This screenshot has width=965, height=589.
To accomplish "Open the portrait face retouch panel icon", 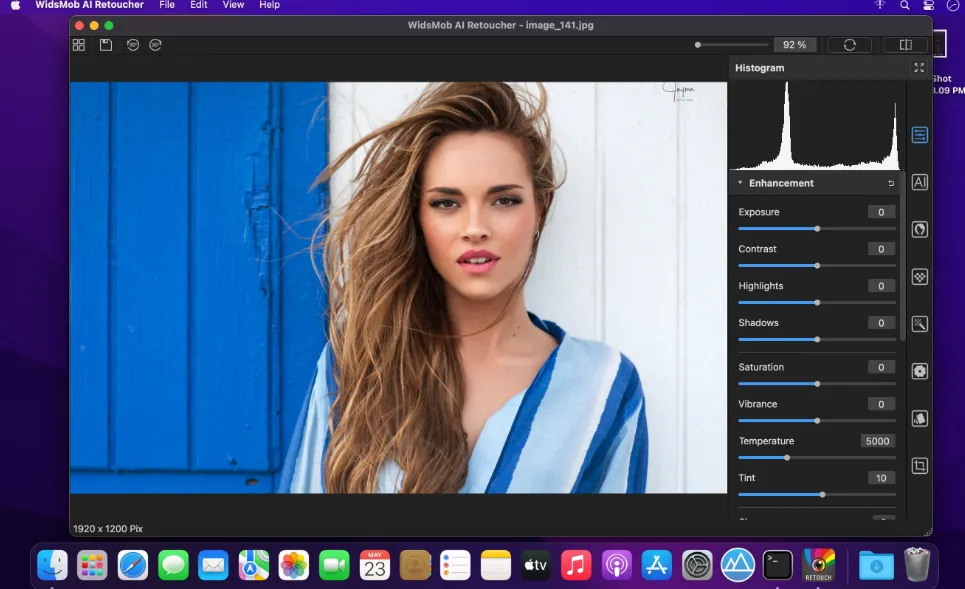I will [x=919, y=230].
